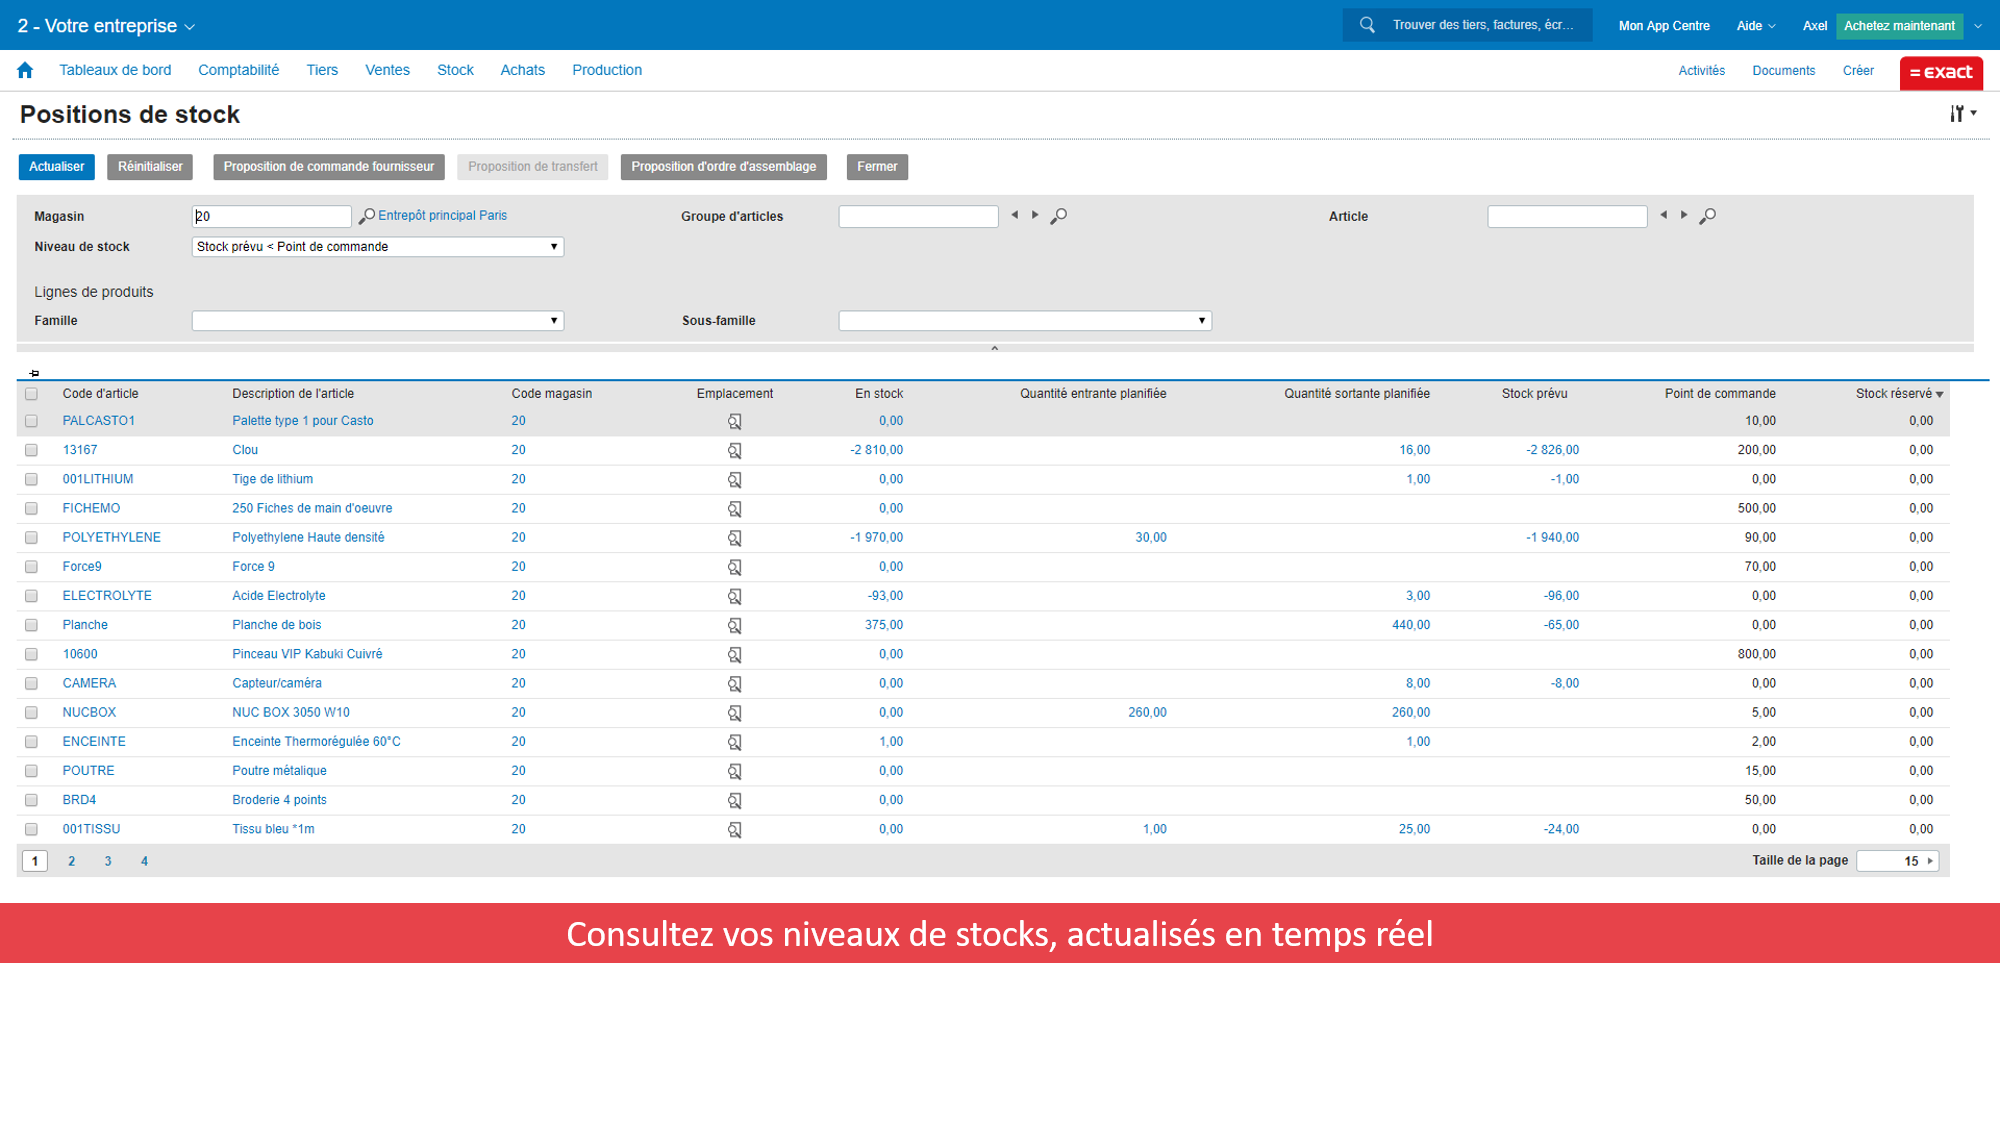
Task: Click the Actualiser button
Action: point(58,166)
